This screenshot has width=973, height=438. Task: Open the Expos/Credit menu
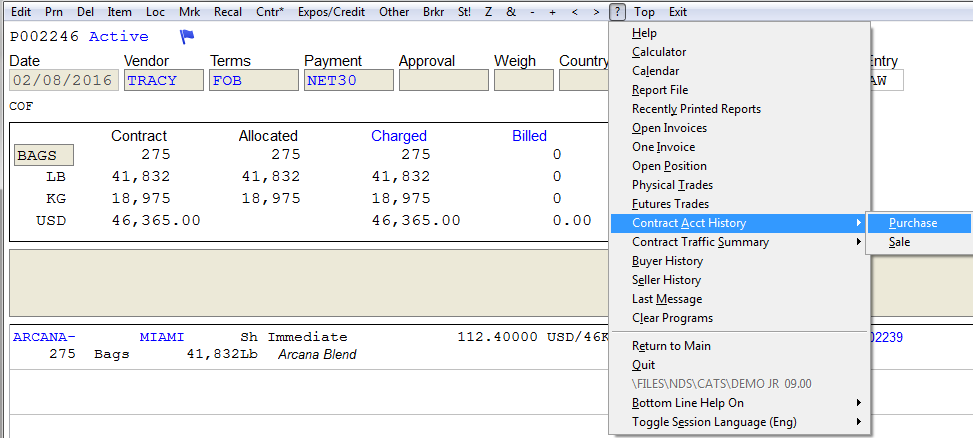(331, 12)
